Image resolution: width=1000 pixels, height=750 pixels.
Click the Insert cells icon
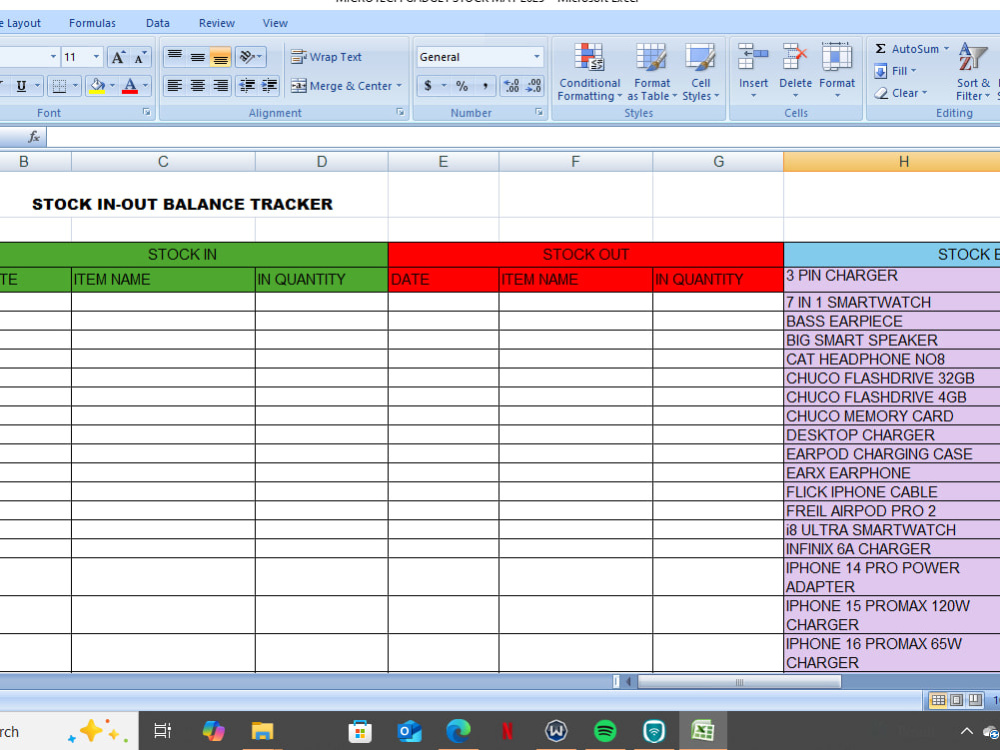pos(753,57)
